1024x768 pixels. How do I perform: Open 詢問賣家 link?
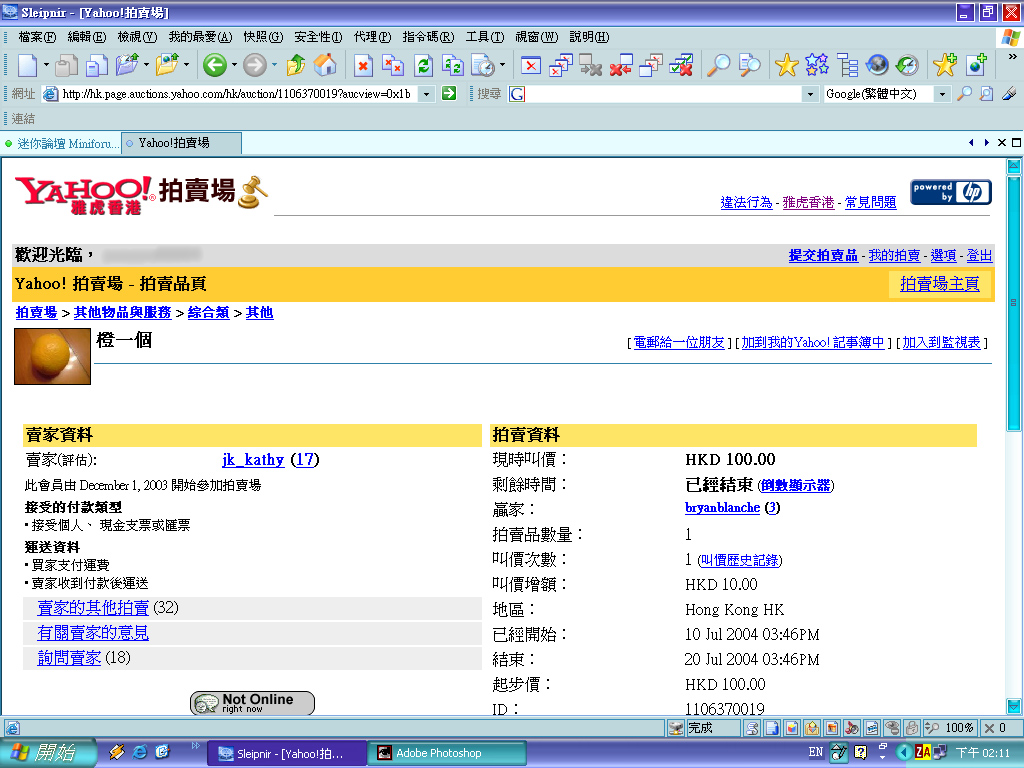[x=69, y=658]
